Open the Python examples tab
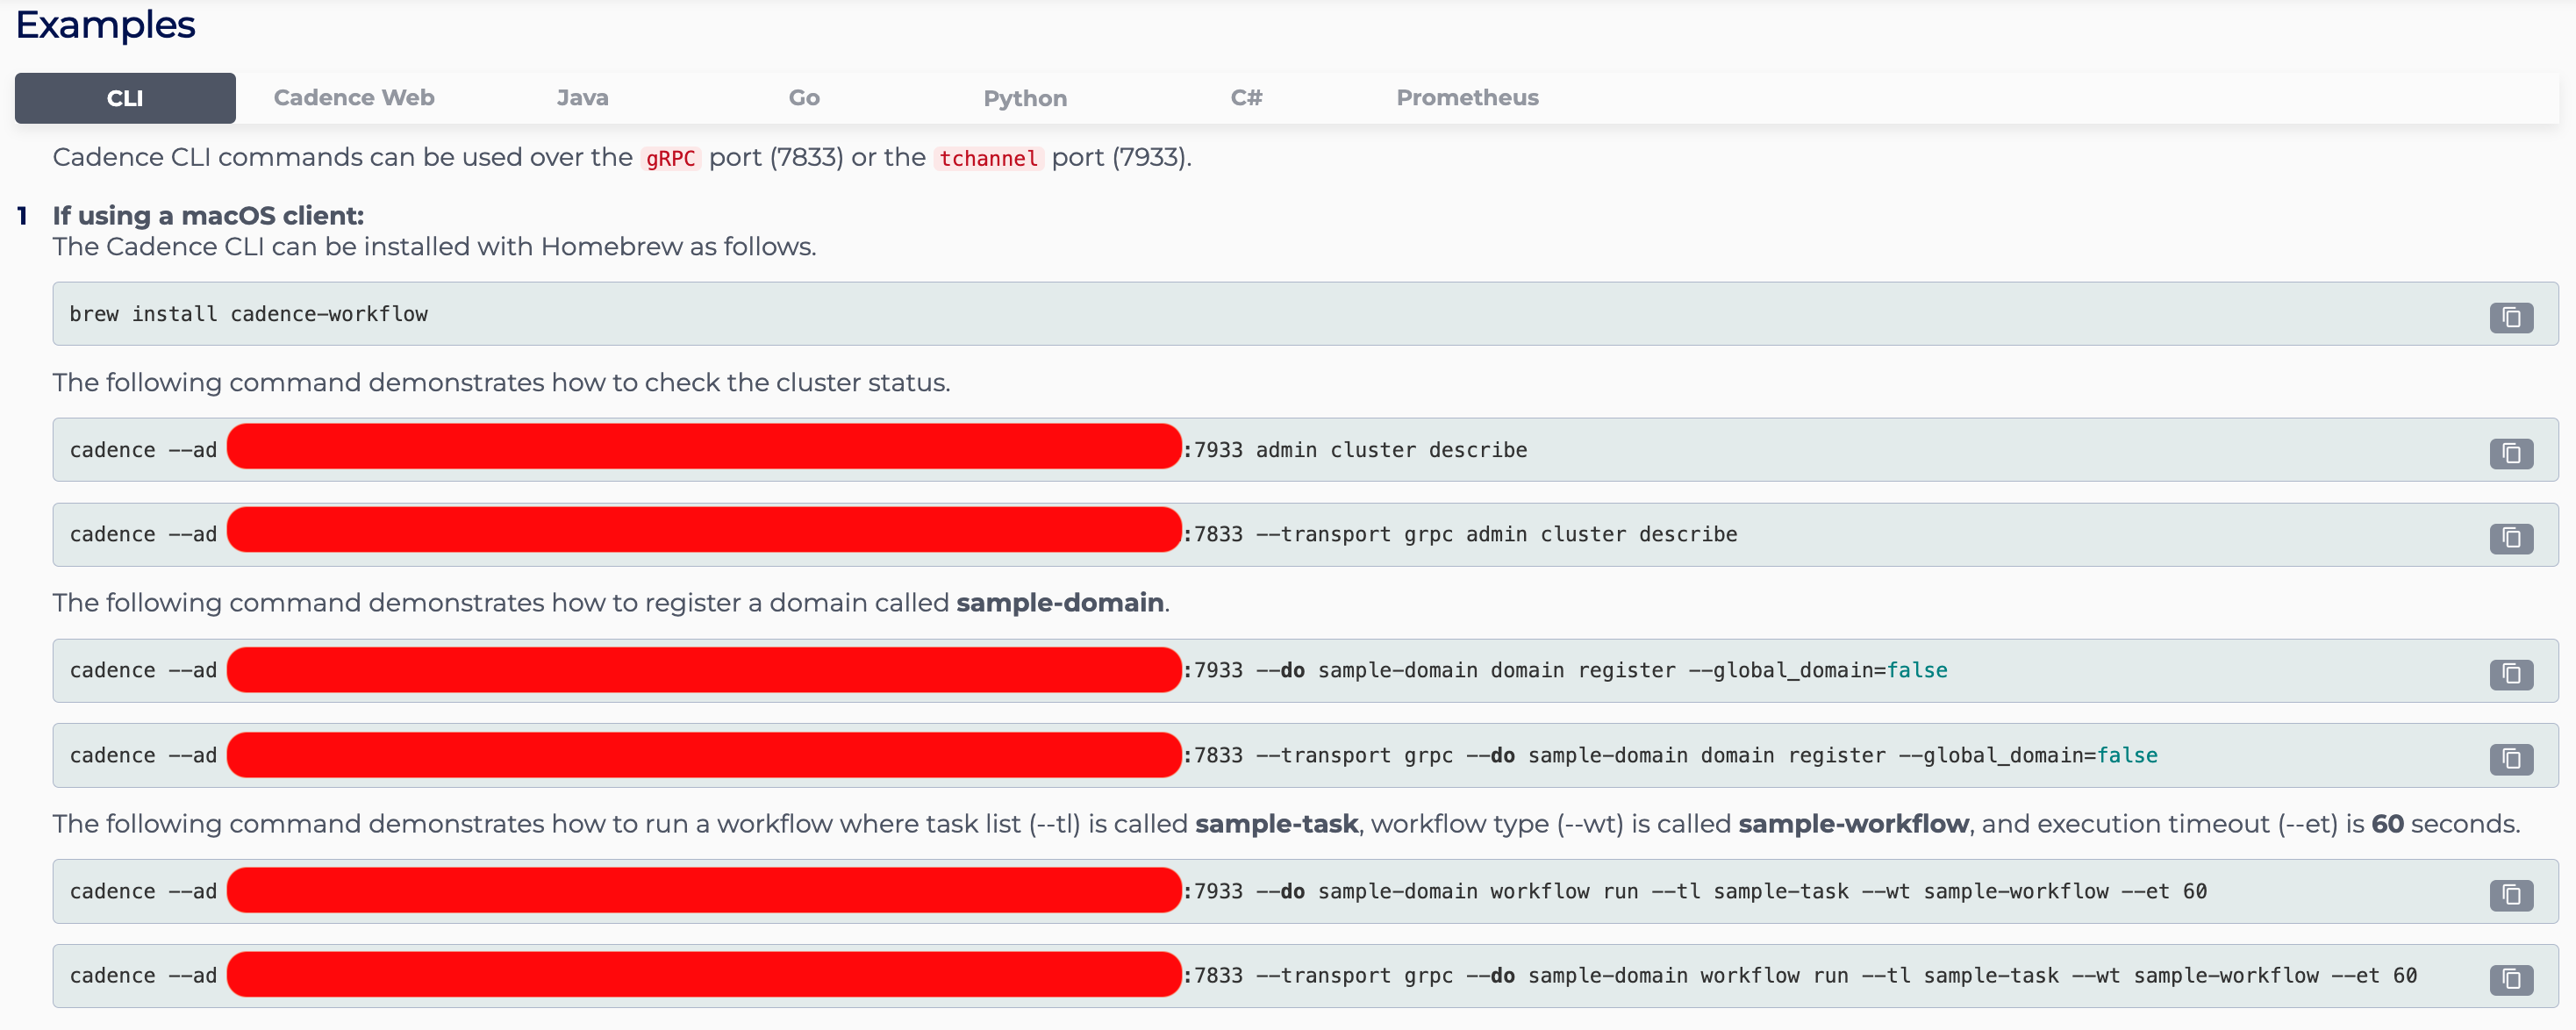The image size is (2576, 1030). (1025, 98)
